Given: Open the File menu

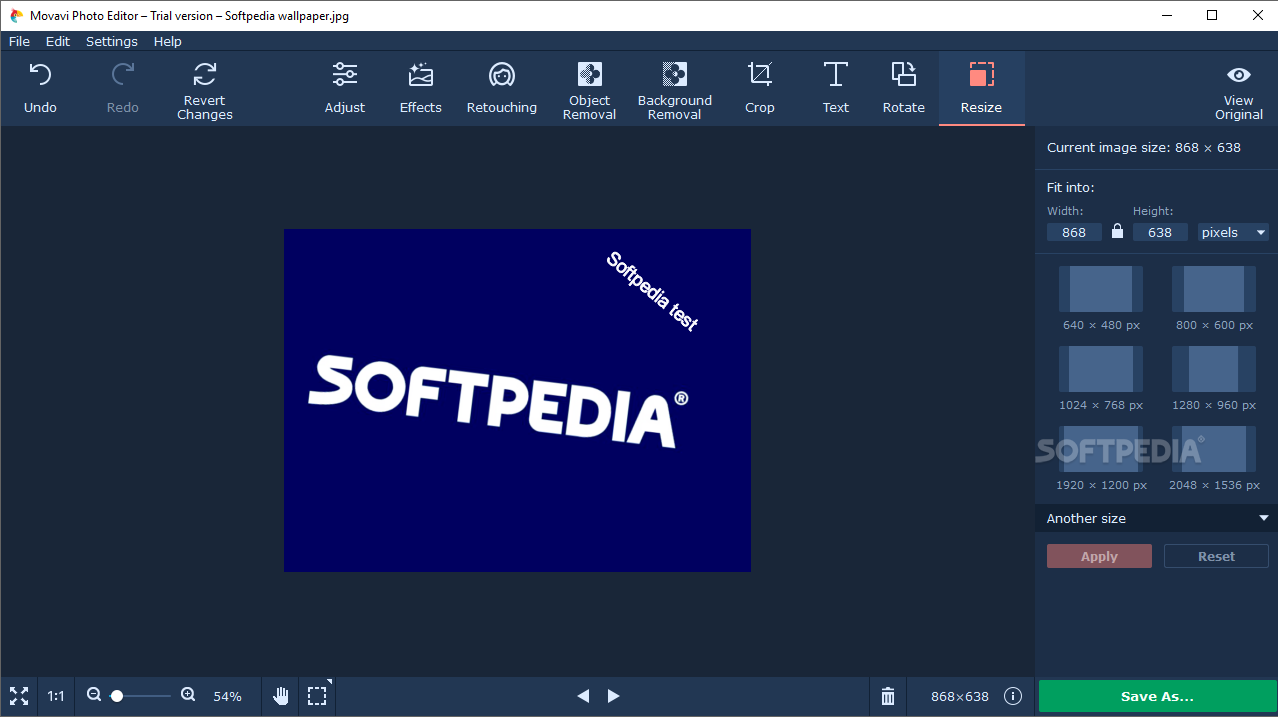Looking at the screenshot, I should (19, 41).
